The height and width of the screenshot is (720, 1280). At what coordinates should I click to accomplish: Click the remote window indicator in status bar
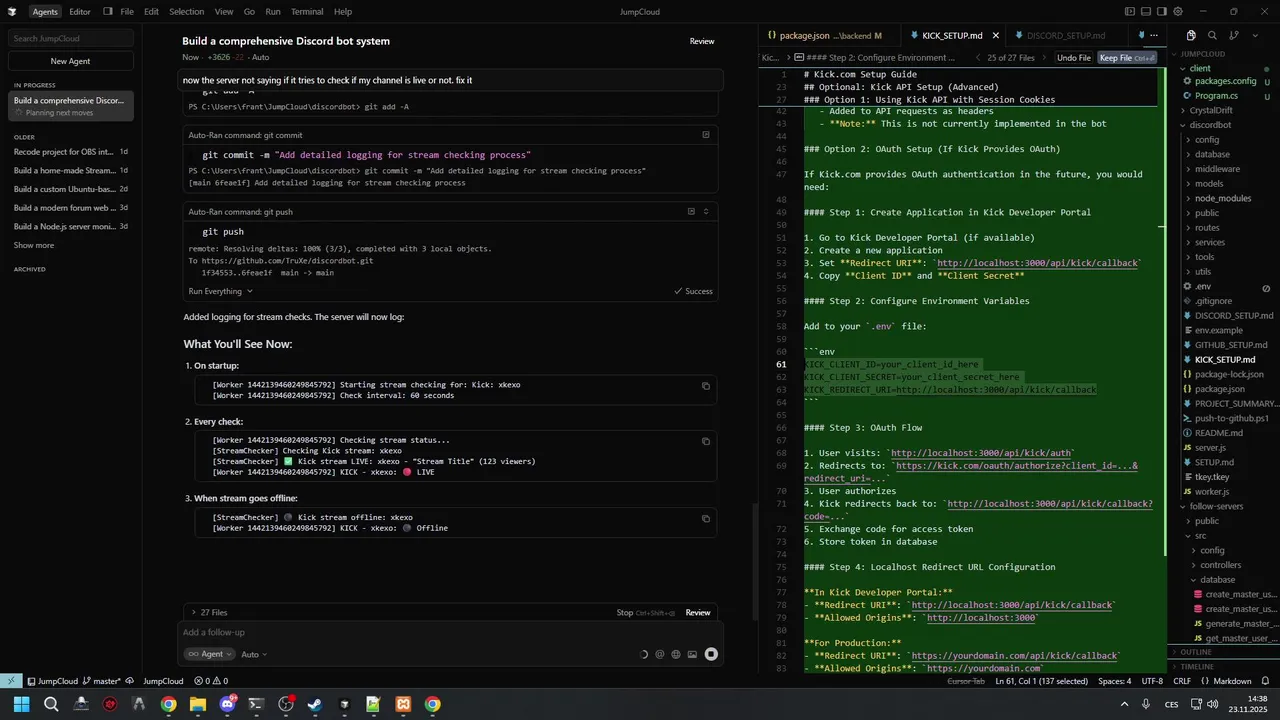pos(11,680)
